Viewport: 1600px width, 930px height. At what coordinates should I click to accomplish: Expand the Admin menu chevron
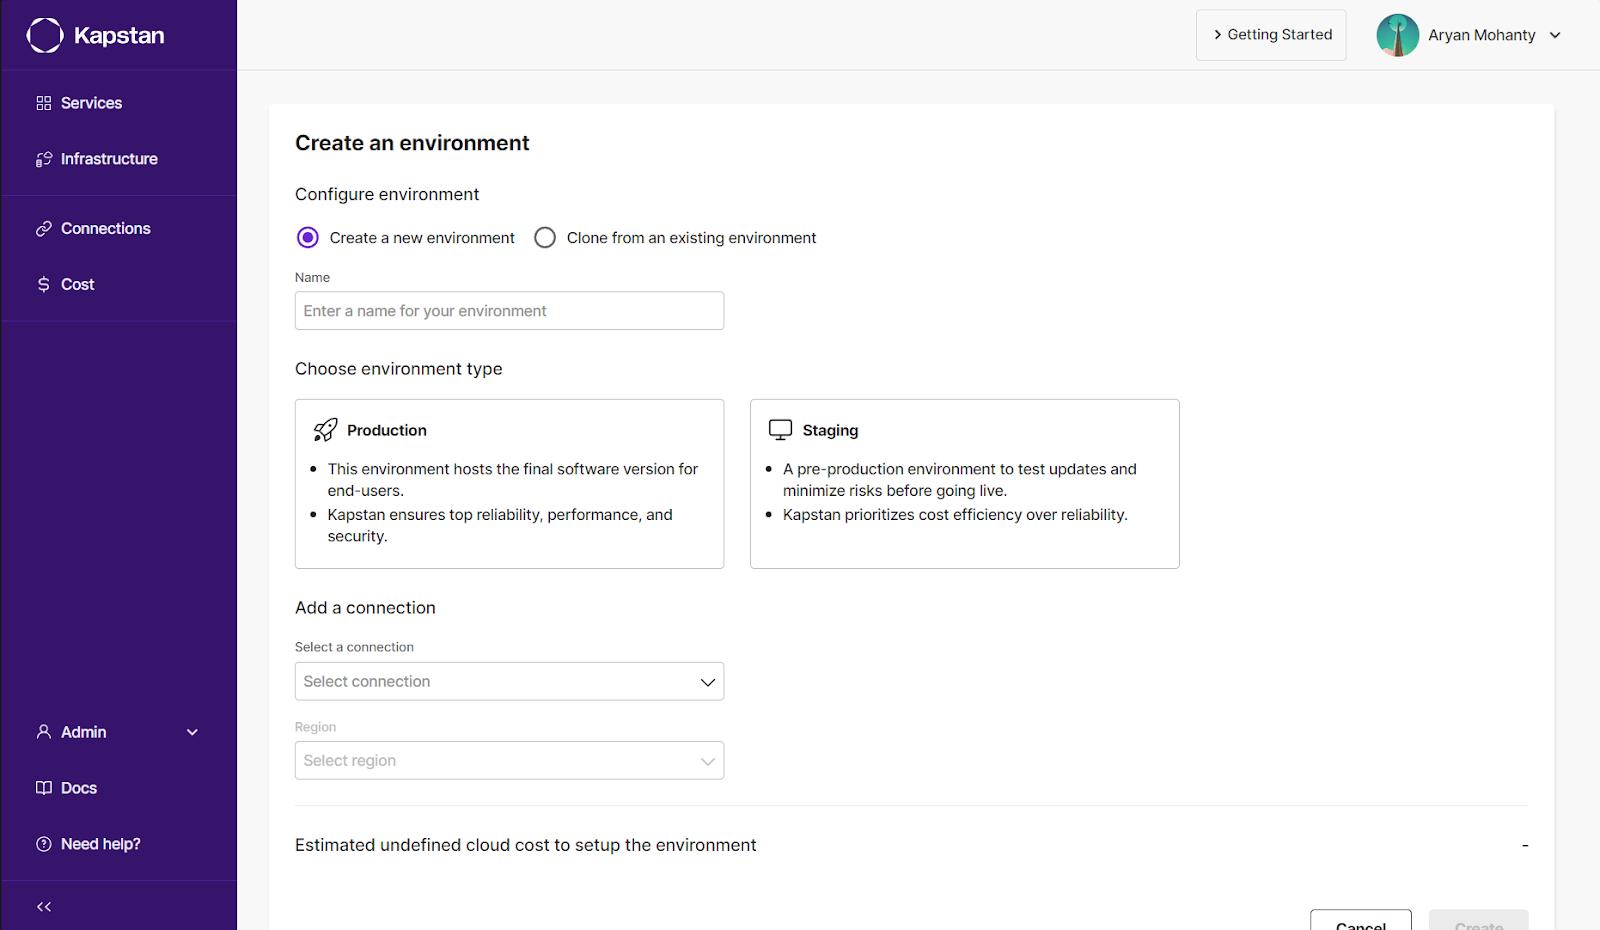[x=193, y=732]
